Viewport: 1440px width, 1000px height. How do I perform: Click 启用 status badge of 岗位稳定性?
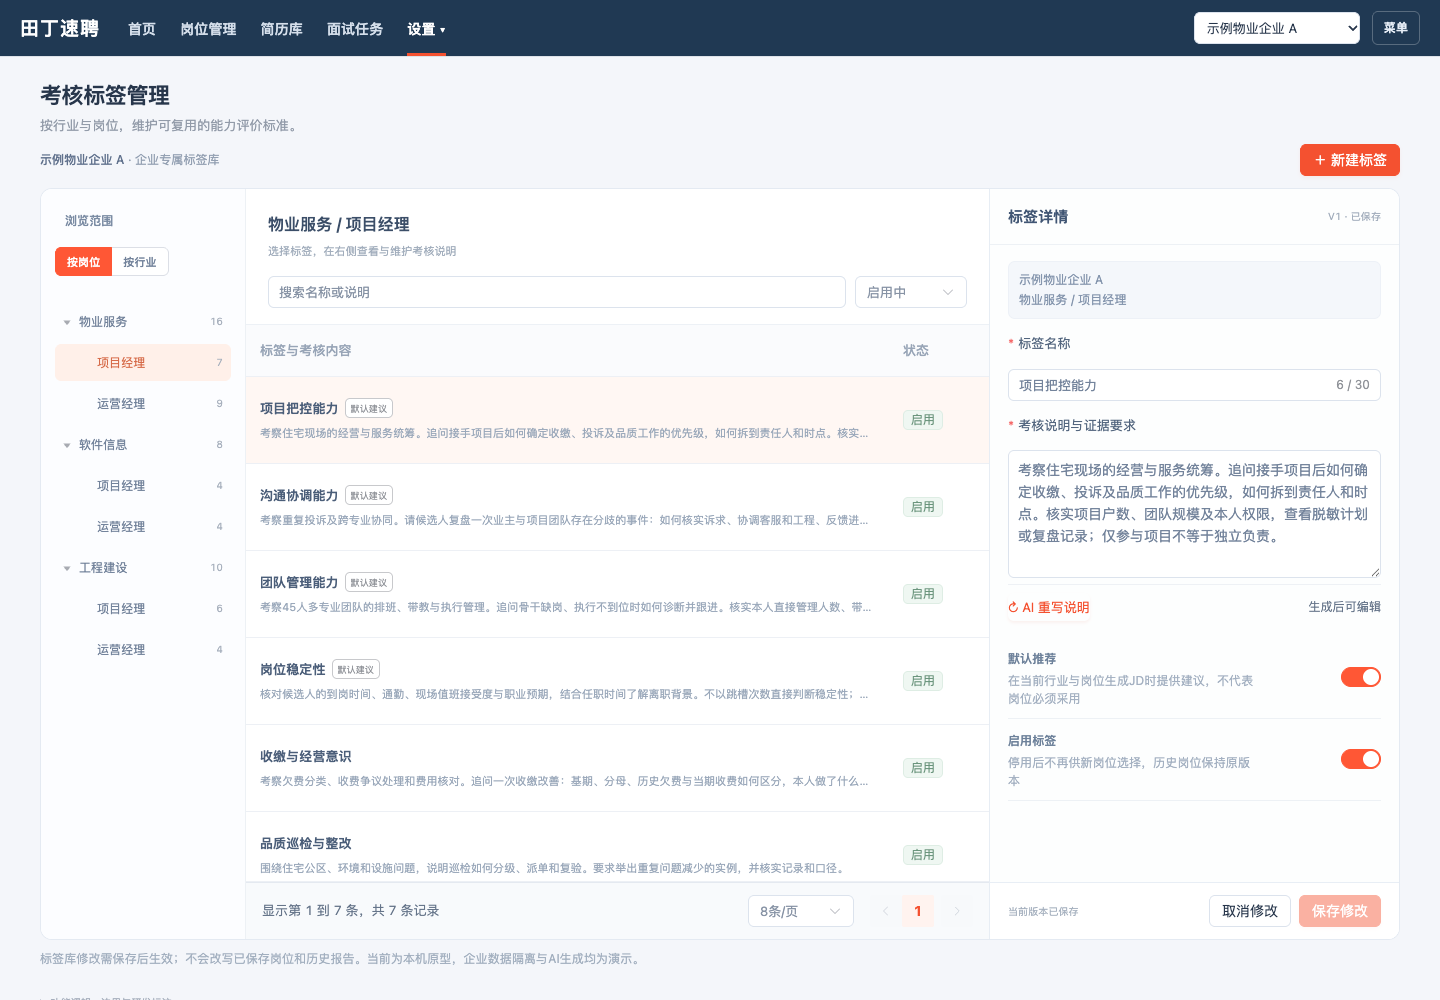923,681
